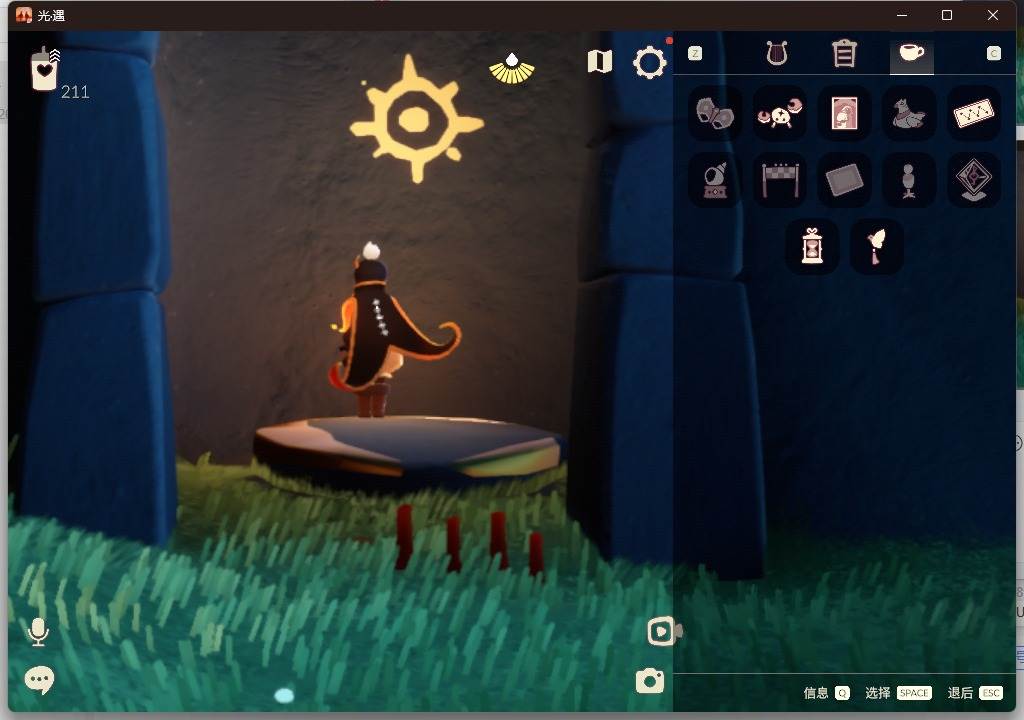
Task: Go to next tab with C key hint
Action: (993, 54)
